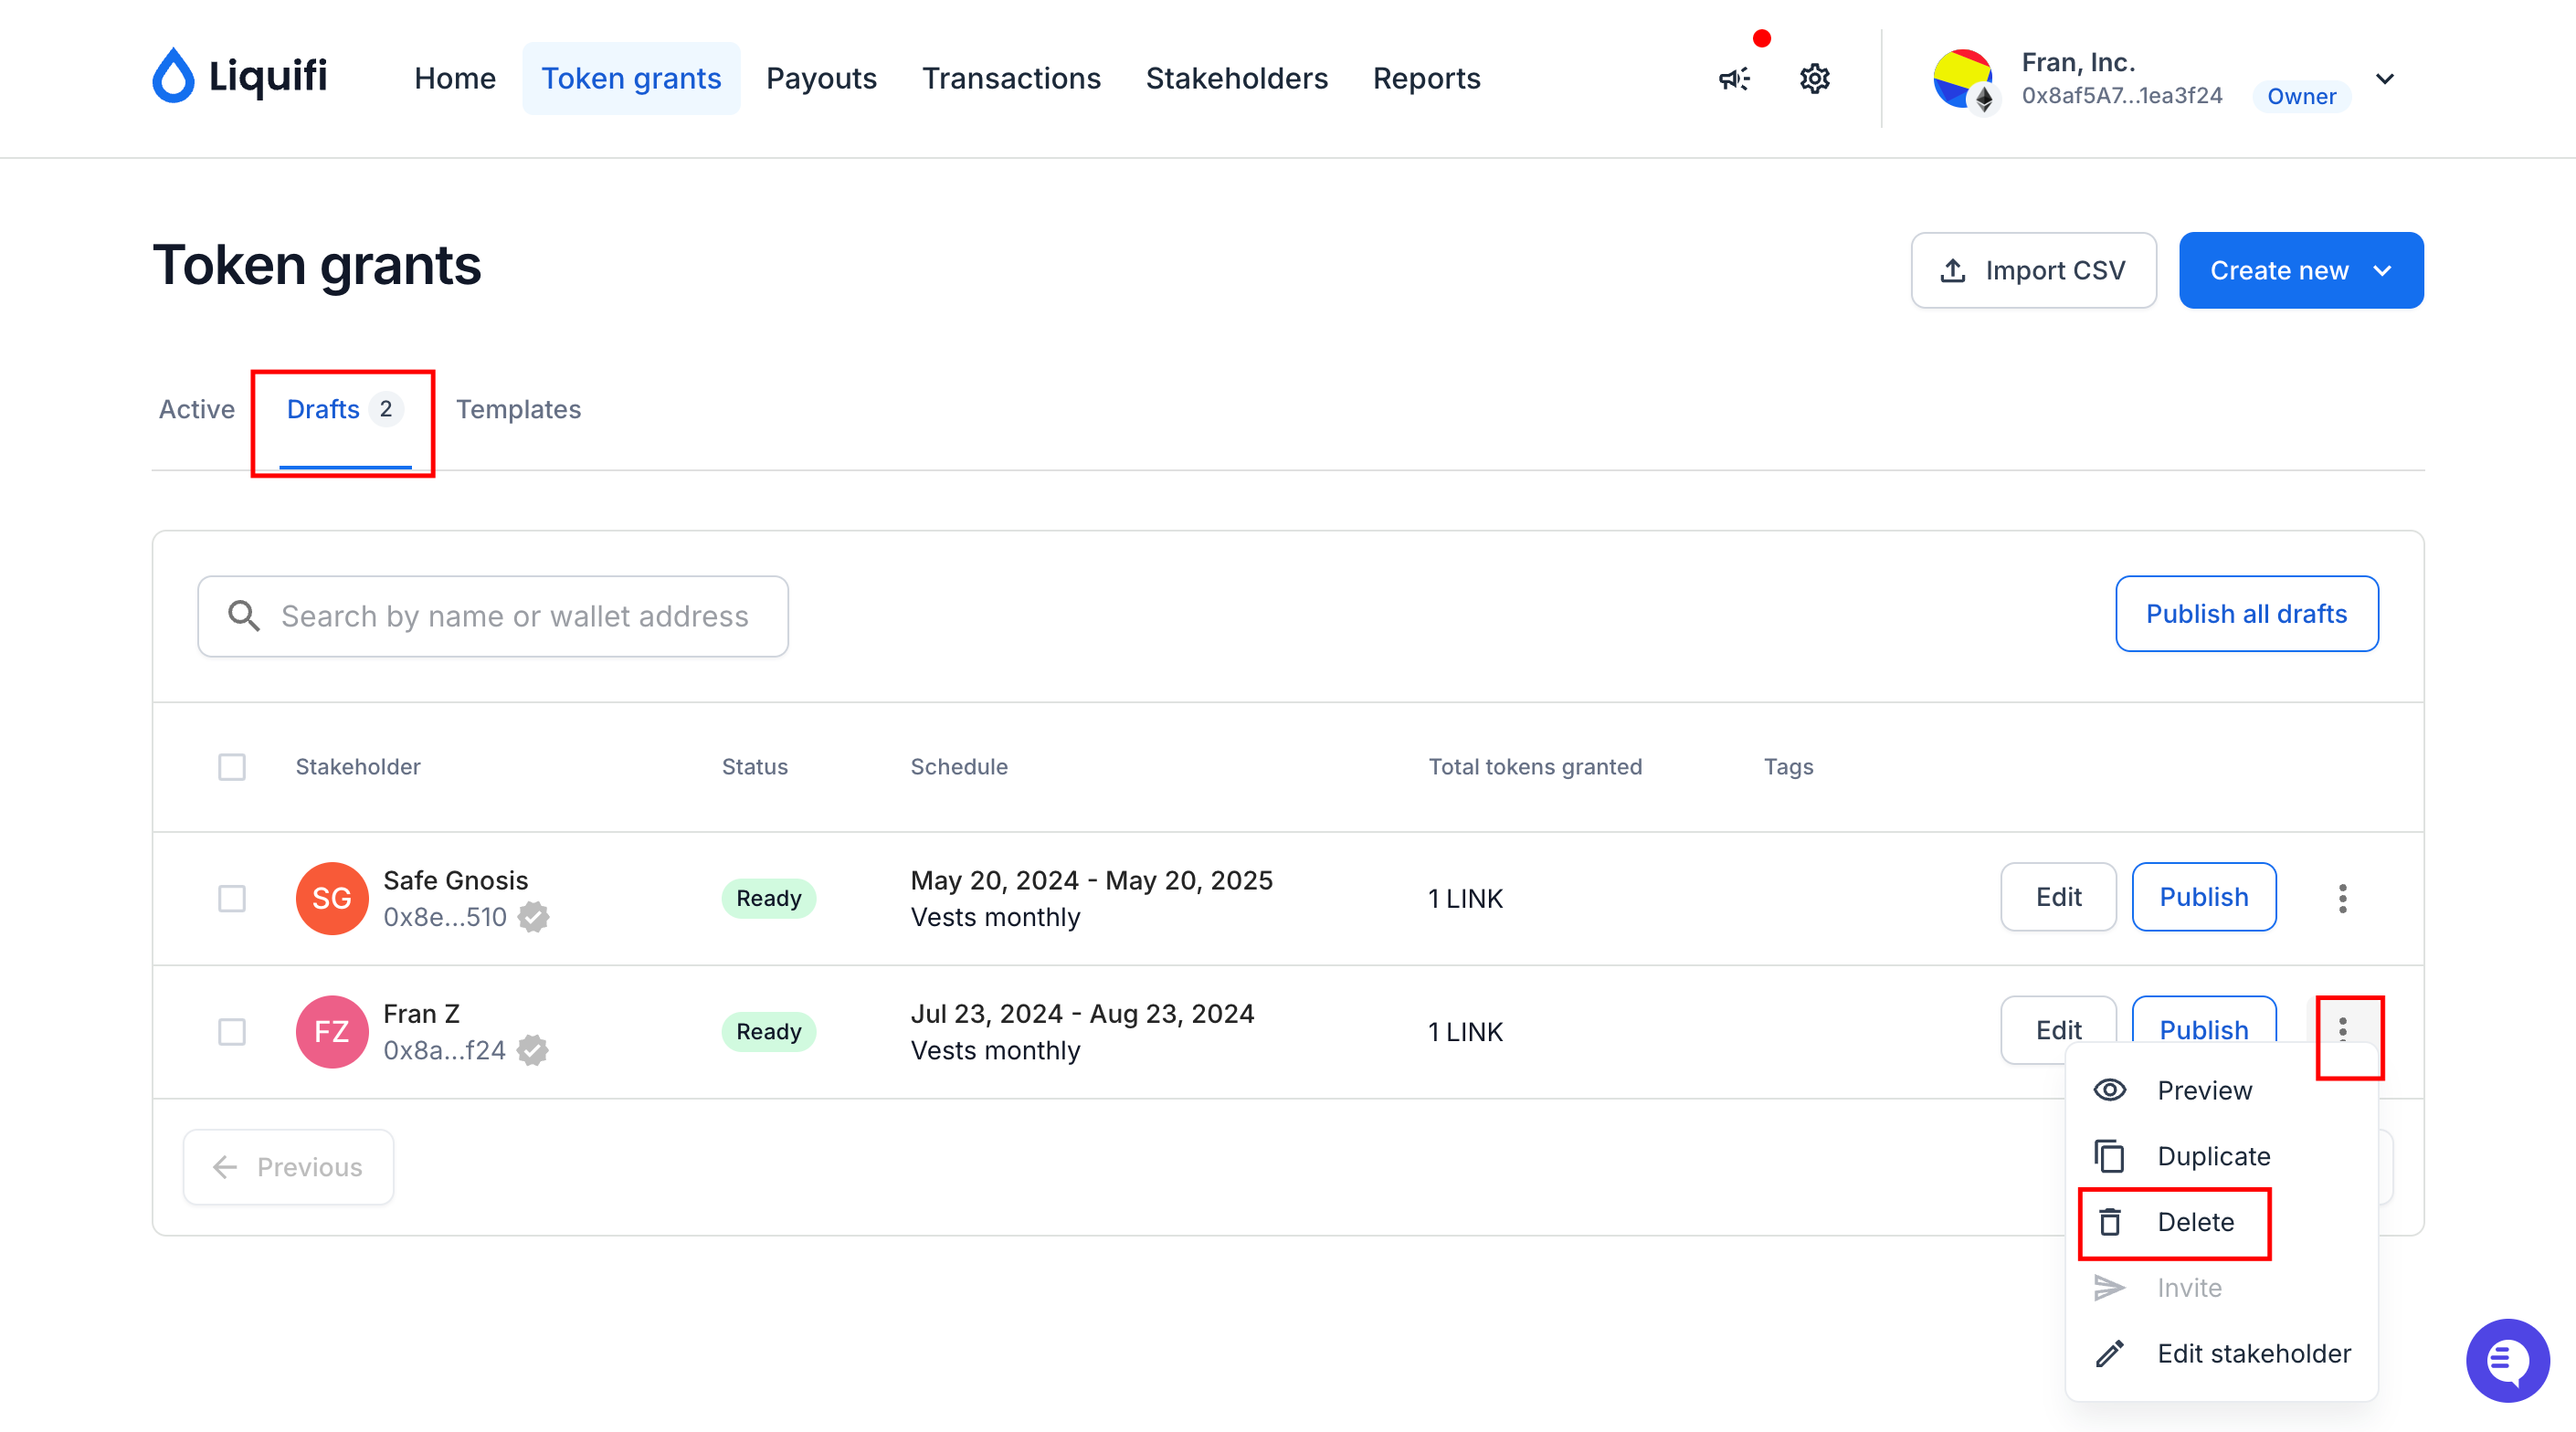
Task: Click the Previous pagination button
Action: tap(288, 1167)
